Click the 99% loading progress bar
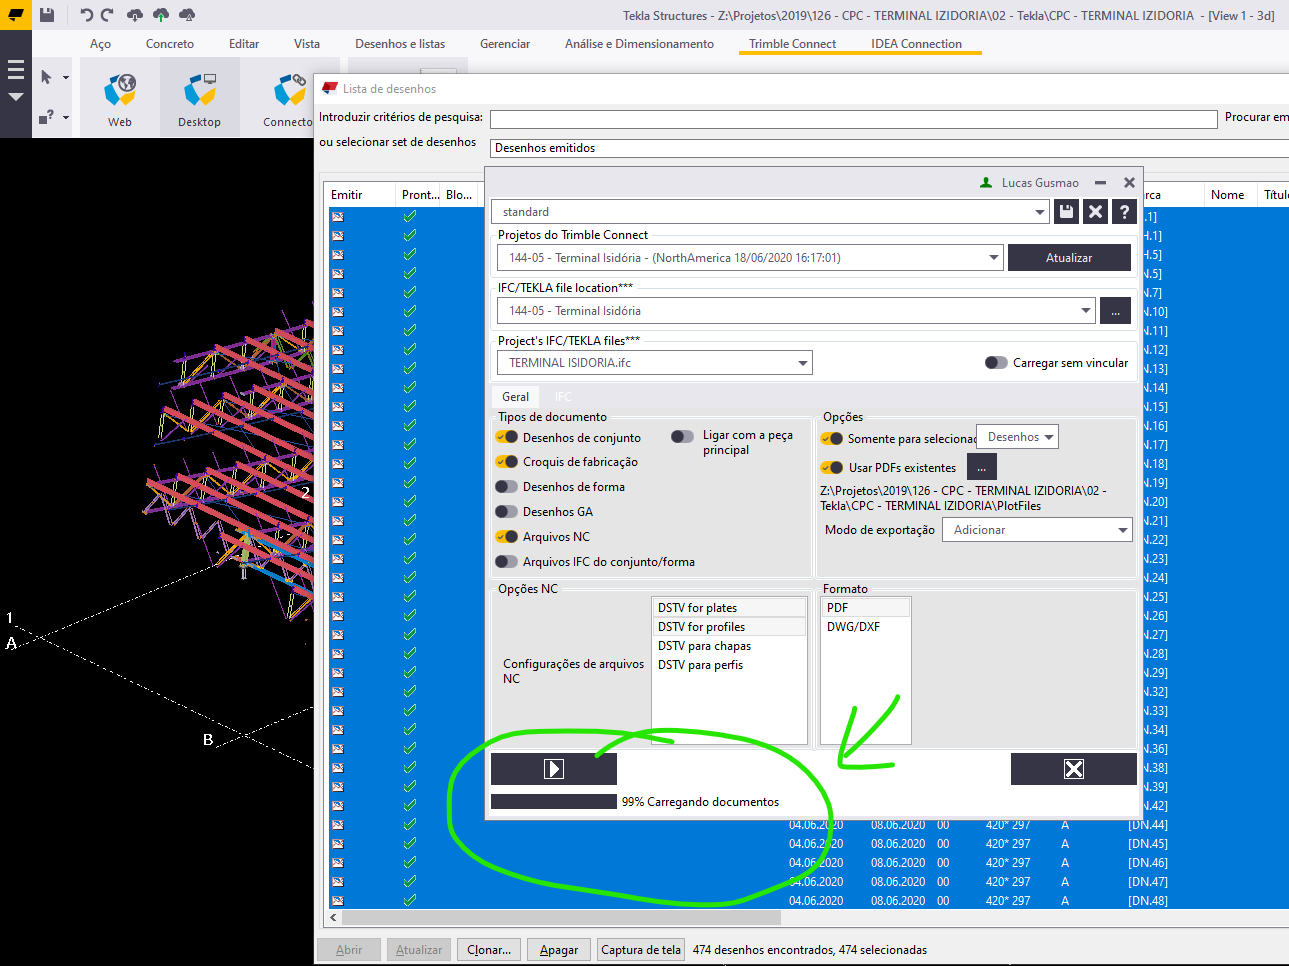Image resolution: width=1289 pixels, height=966 pixels. tap(553, 800)
